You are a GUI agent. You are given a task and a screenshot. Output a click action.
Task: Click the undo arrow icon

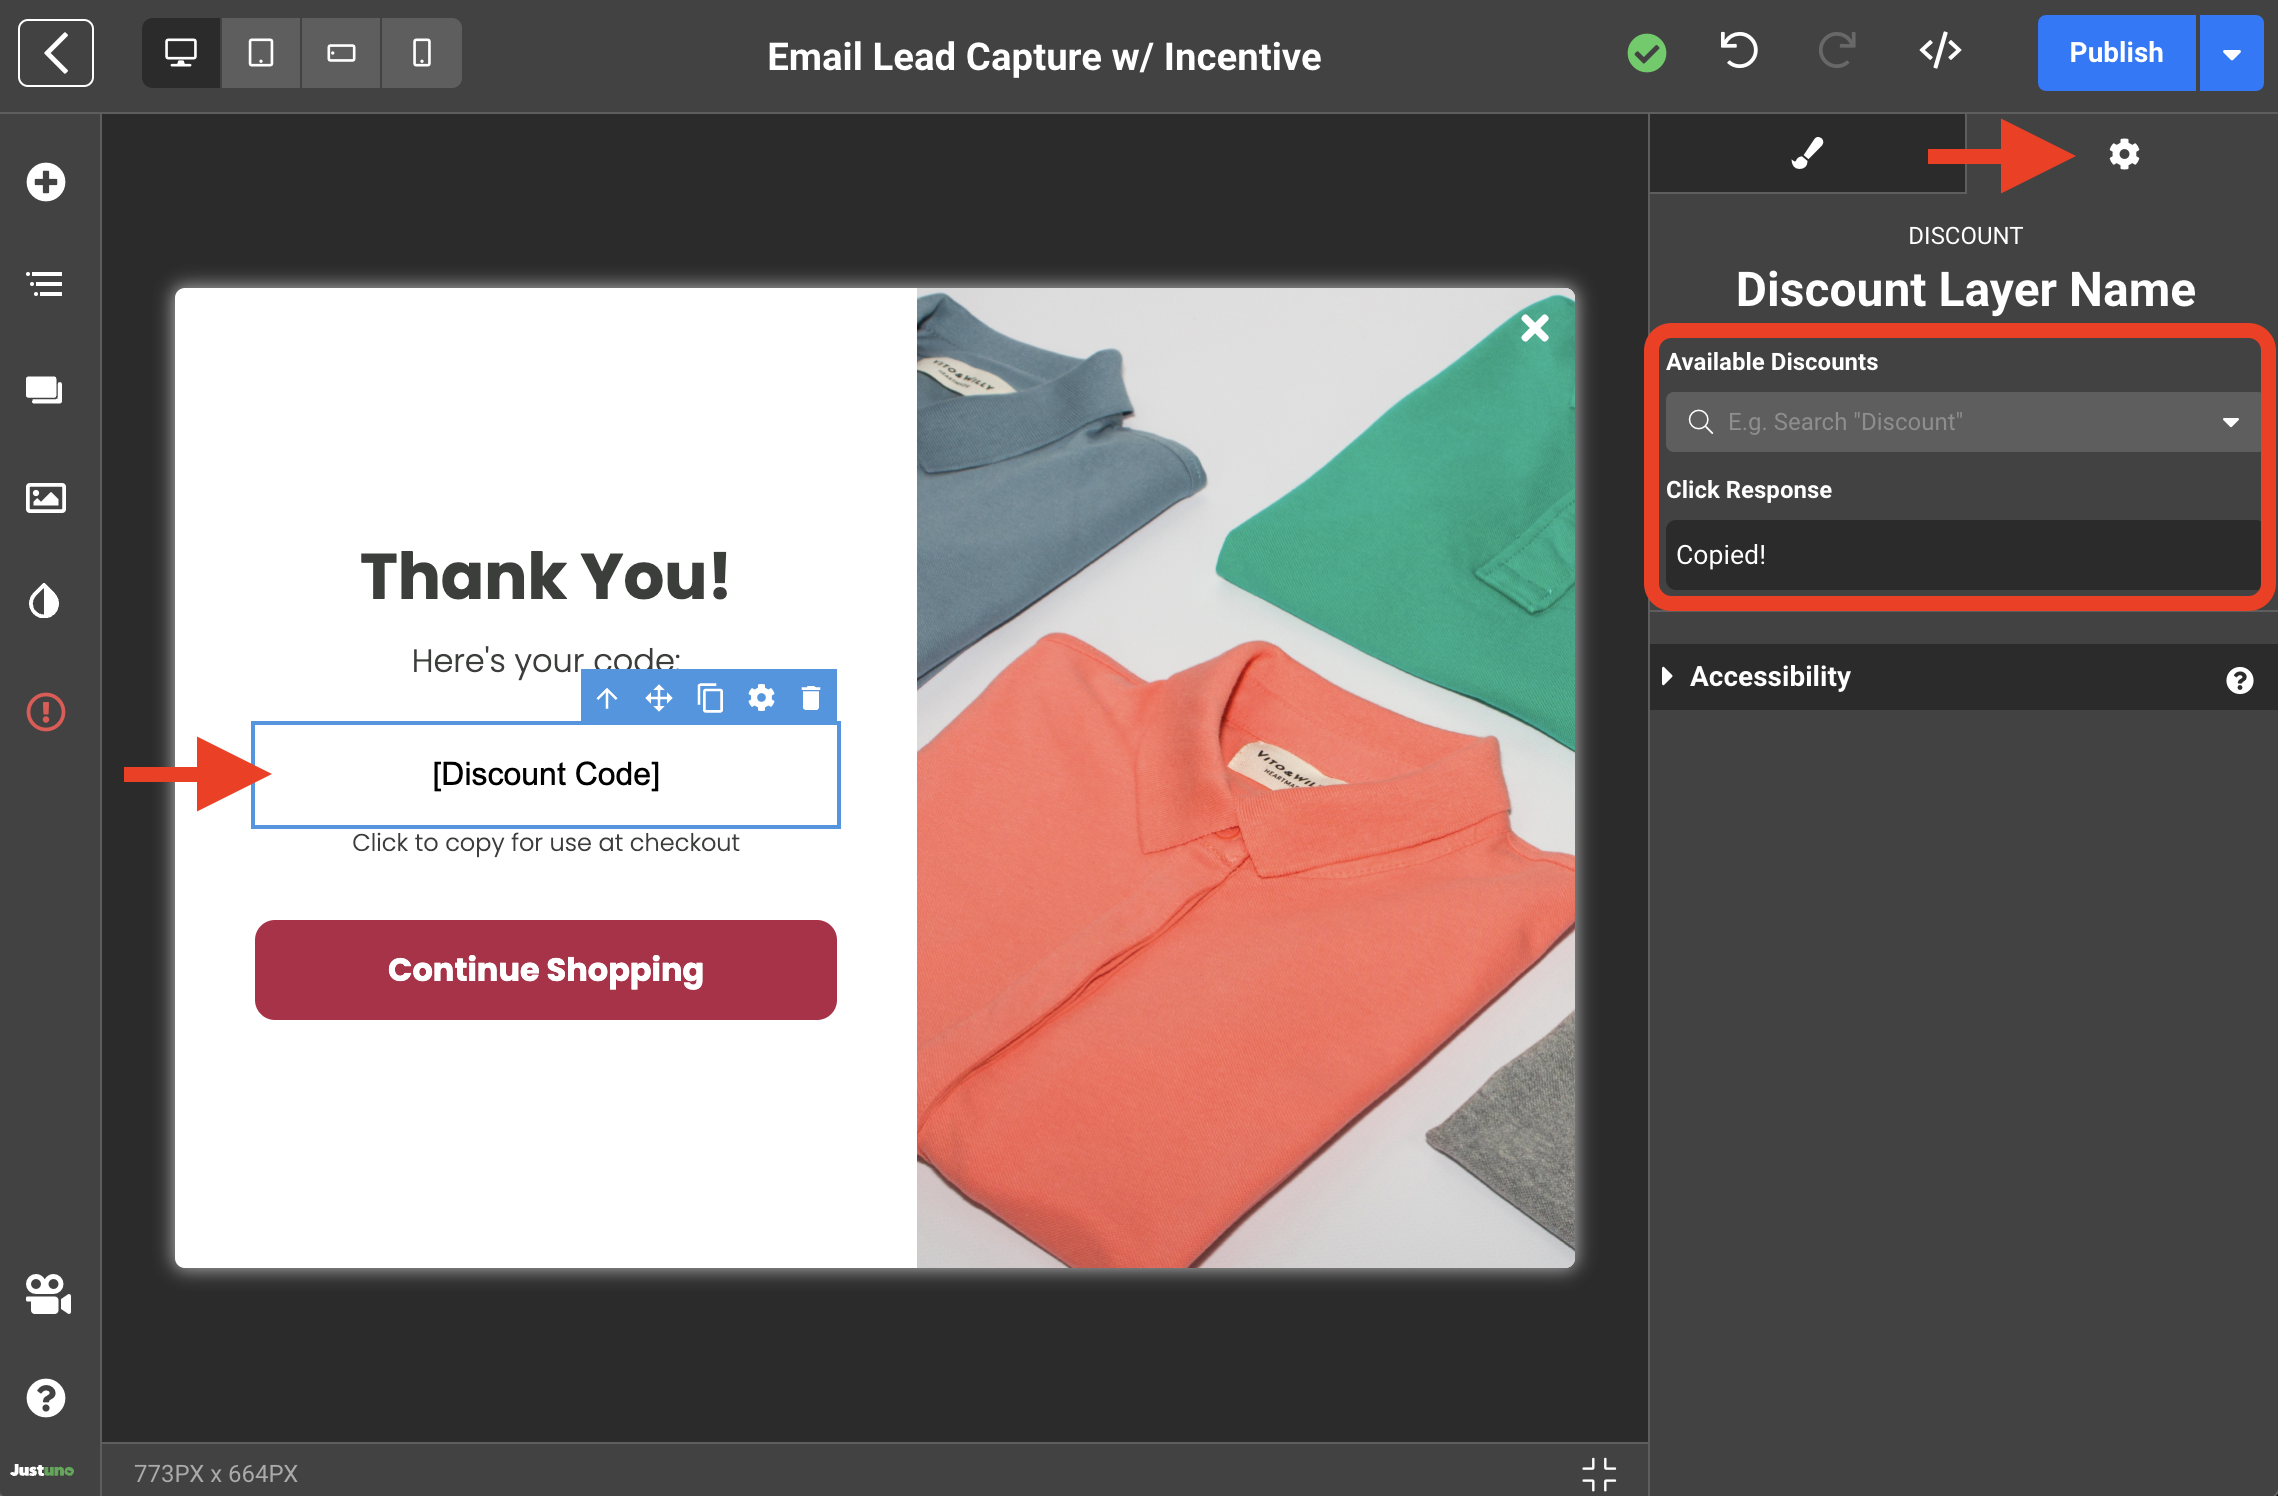click(1739, 52)
